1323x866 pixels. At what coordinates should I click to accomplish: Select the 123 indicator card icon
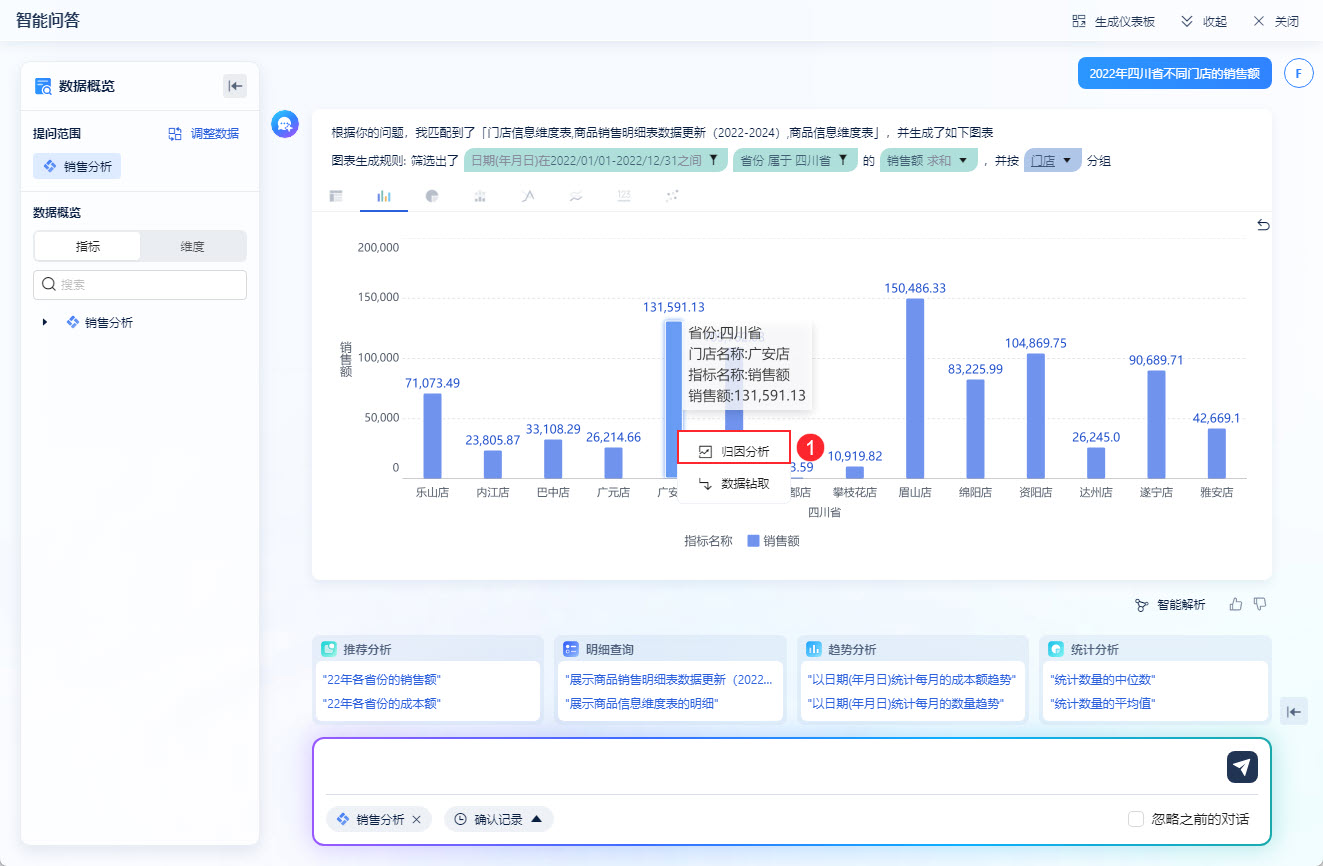tap(624, 196)
